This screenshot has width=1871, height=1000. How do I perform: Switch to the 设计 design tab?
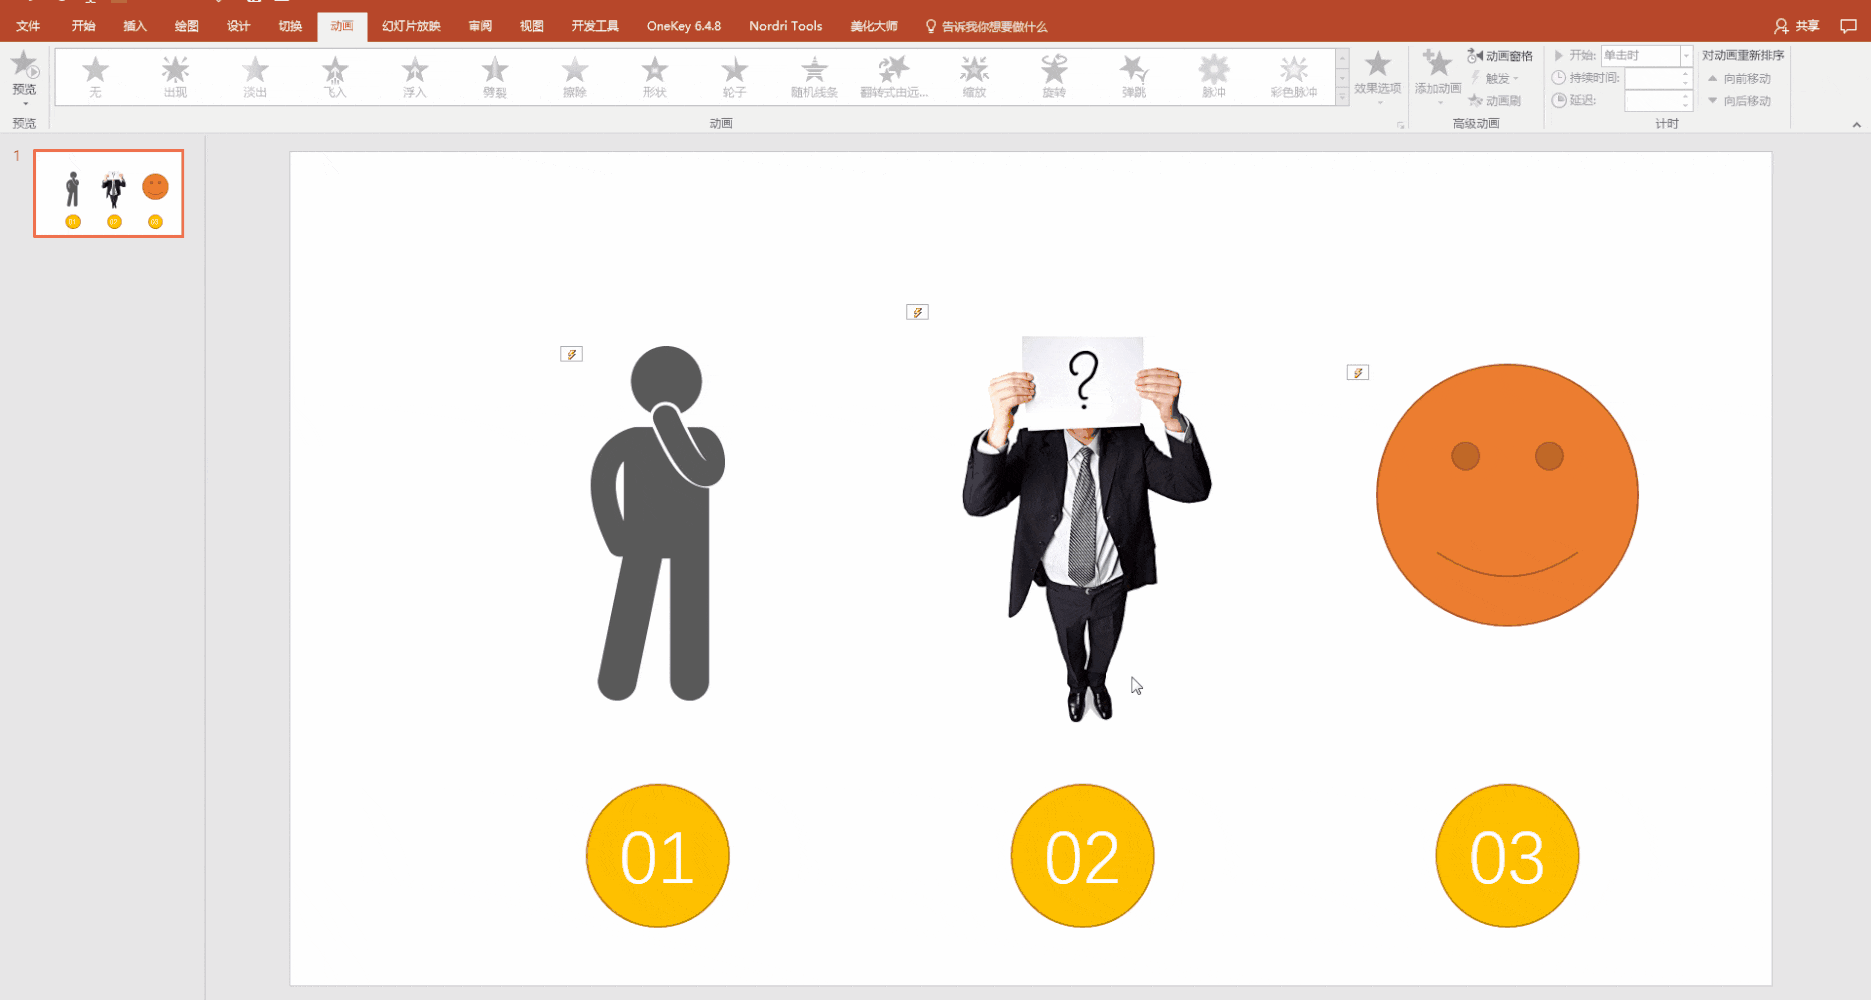[238, 26]
